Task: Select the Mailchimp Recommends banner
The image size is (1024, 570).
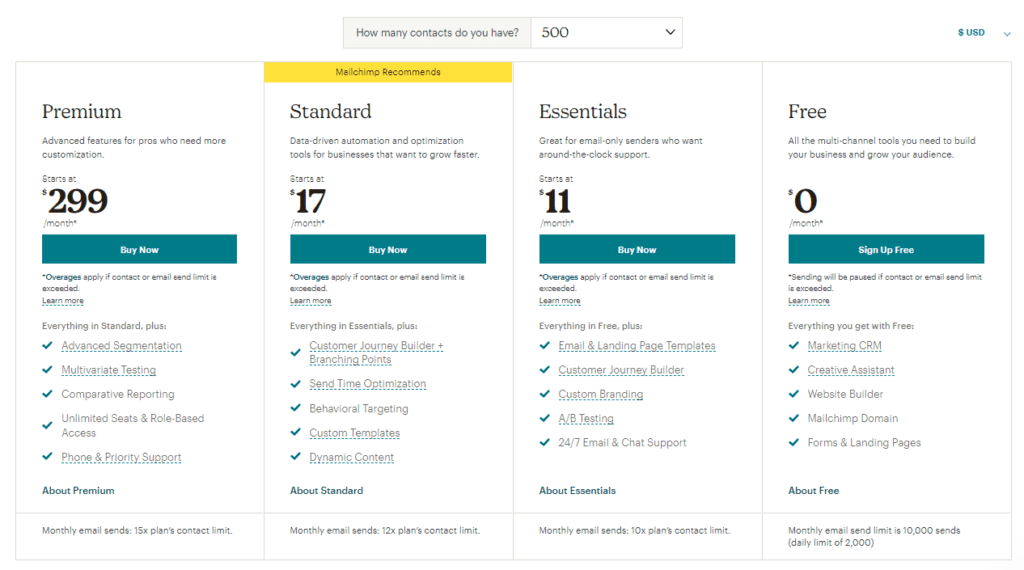Action: point(388,72)
